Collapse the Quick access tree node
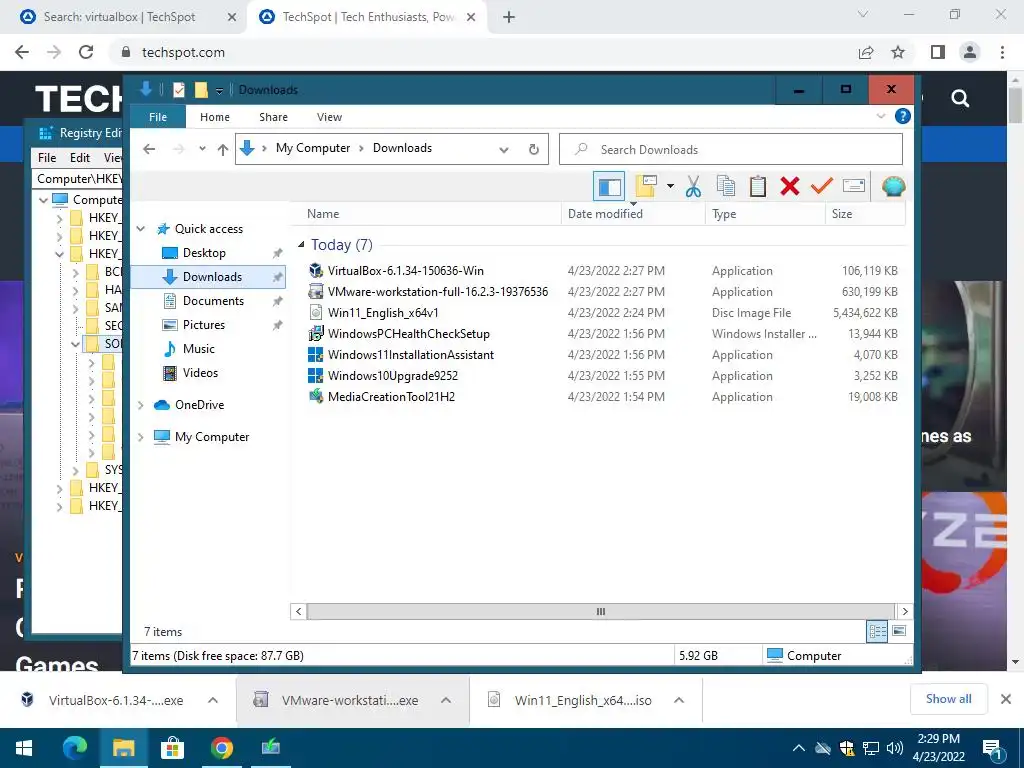This screenshot has width=1024, height=768. (x=140, y=229)
